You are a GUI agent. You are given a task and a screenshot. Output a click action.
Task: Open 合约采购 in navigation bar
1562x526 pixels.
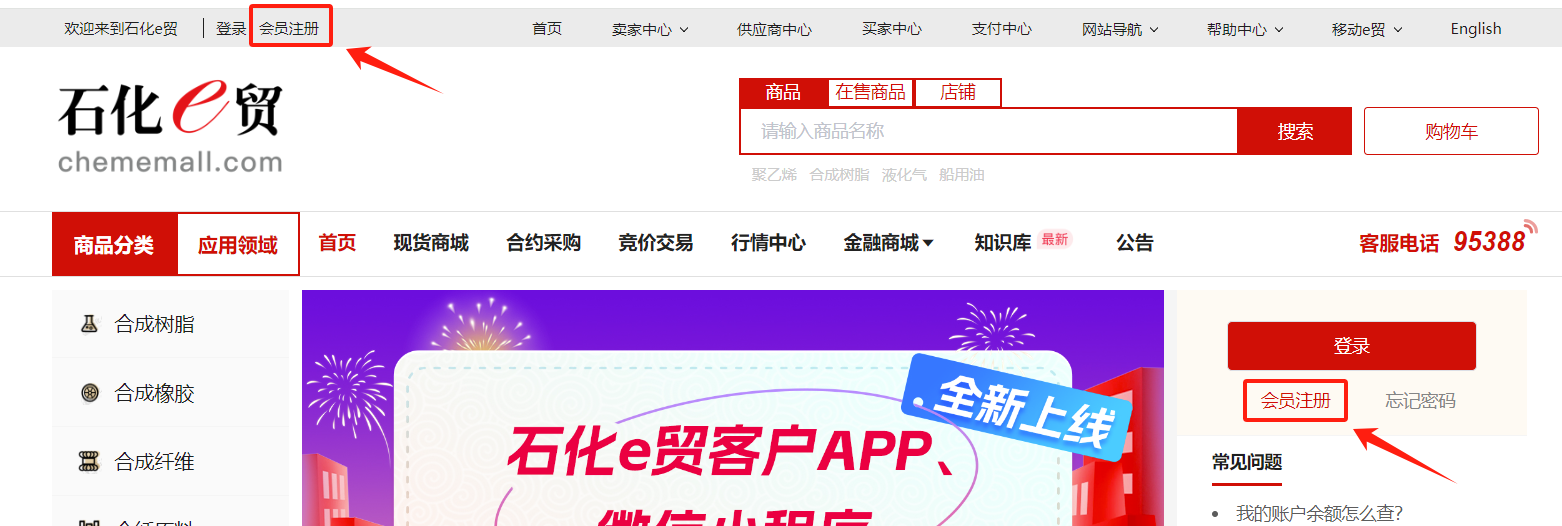(x=543, y=242)
